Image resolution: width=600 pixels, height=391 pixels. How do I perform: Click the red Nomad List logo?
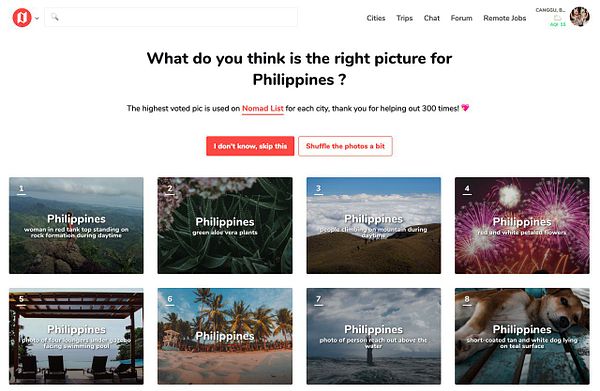tap(22, 18)
